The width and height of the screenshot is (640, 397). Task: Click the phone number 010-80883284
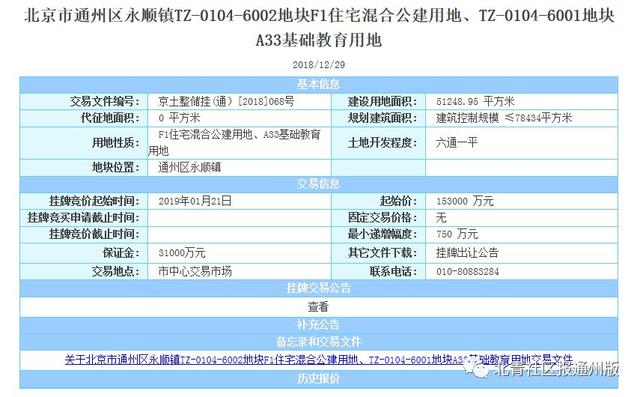[x=467, y=271]
